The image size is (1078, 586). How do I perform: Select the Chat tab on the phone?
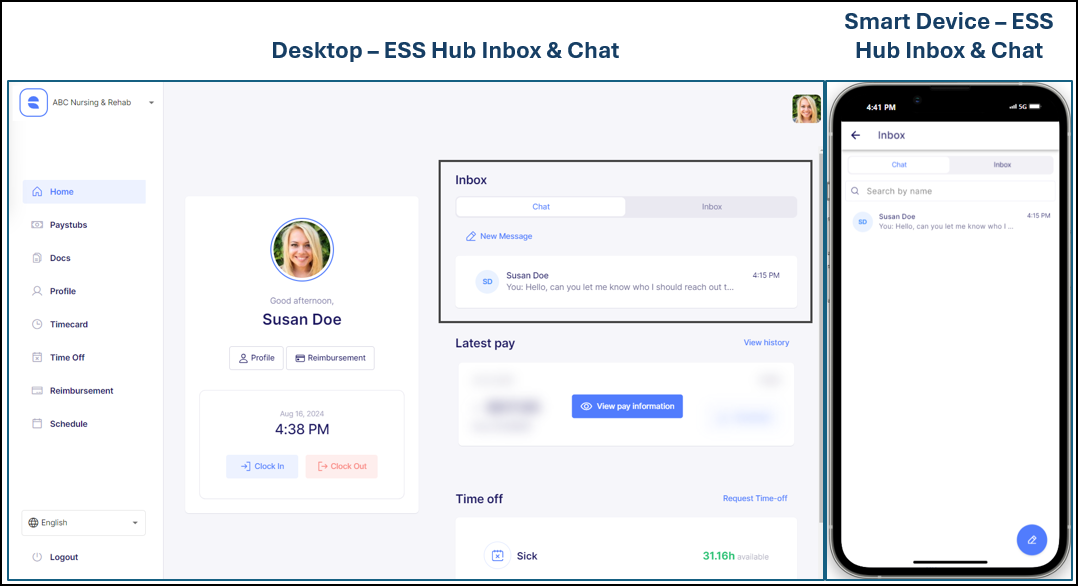898,164
